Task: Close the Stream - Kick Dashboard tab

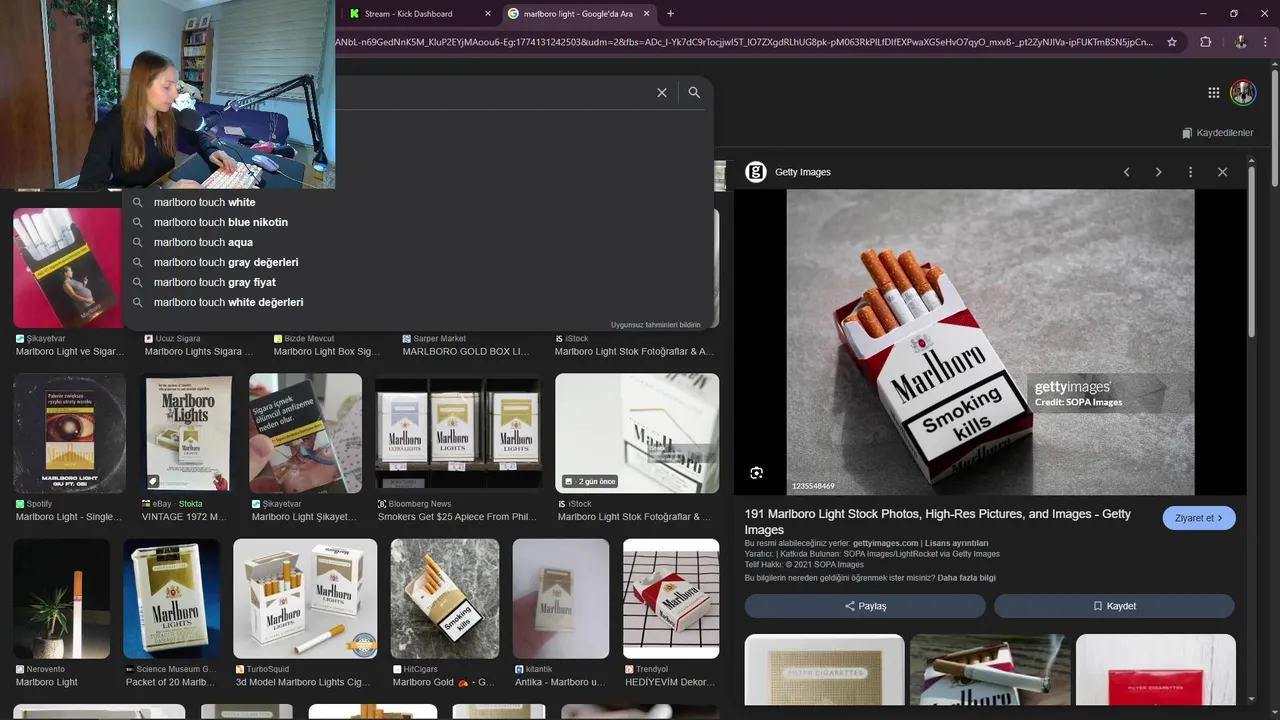Action: coord(488,14)
